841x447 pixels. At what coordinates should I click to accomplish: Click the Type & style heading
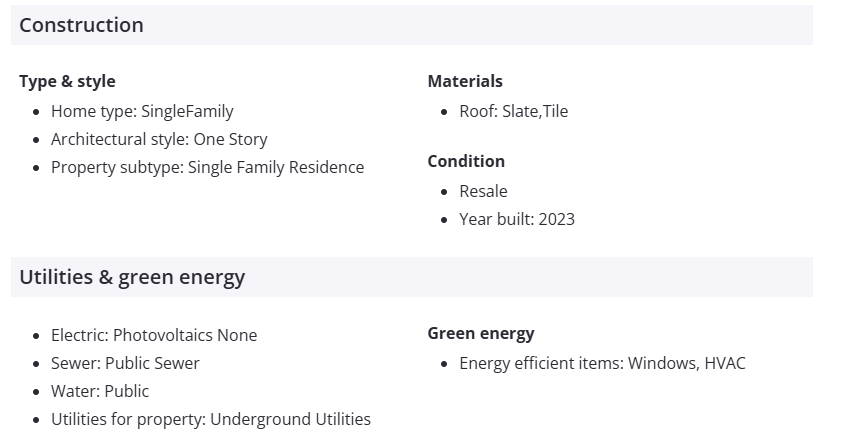[67, 81]
